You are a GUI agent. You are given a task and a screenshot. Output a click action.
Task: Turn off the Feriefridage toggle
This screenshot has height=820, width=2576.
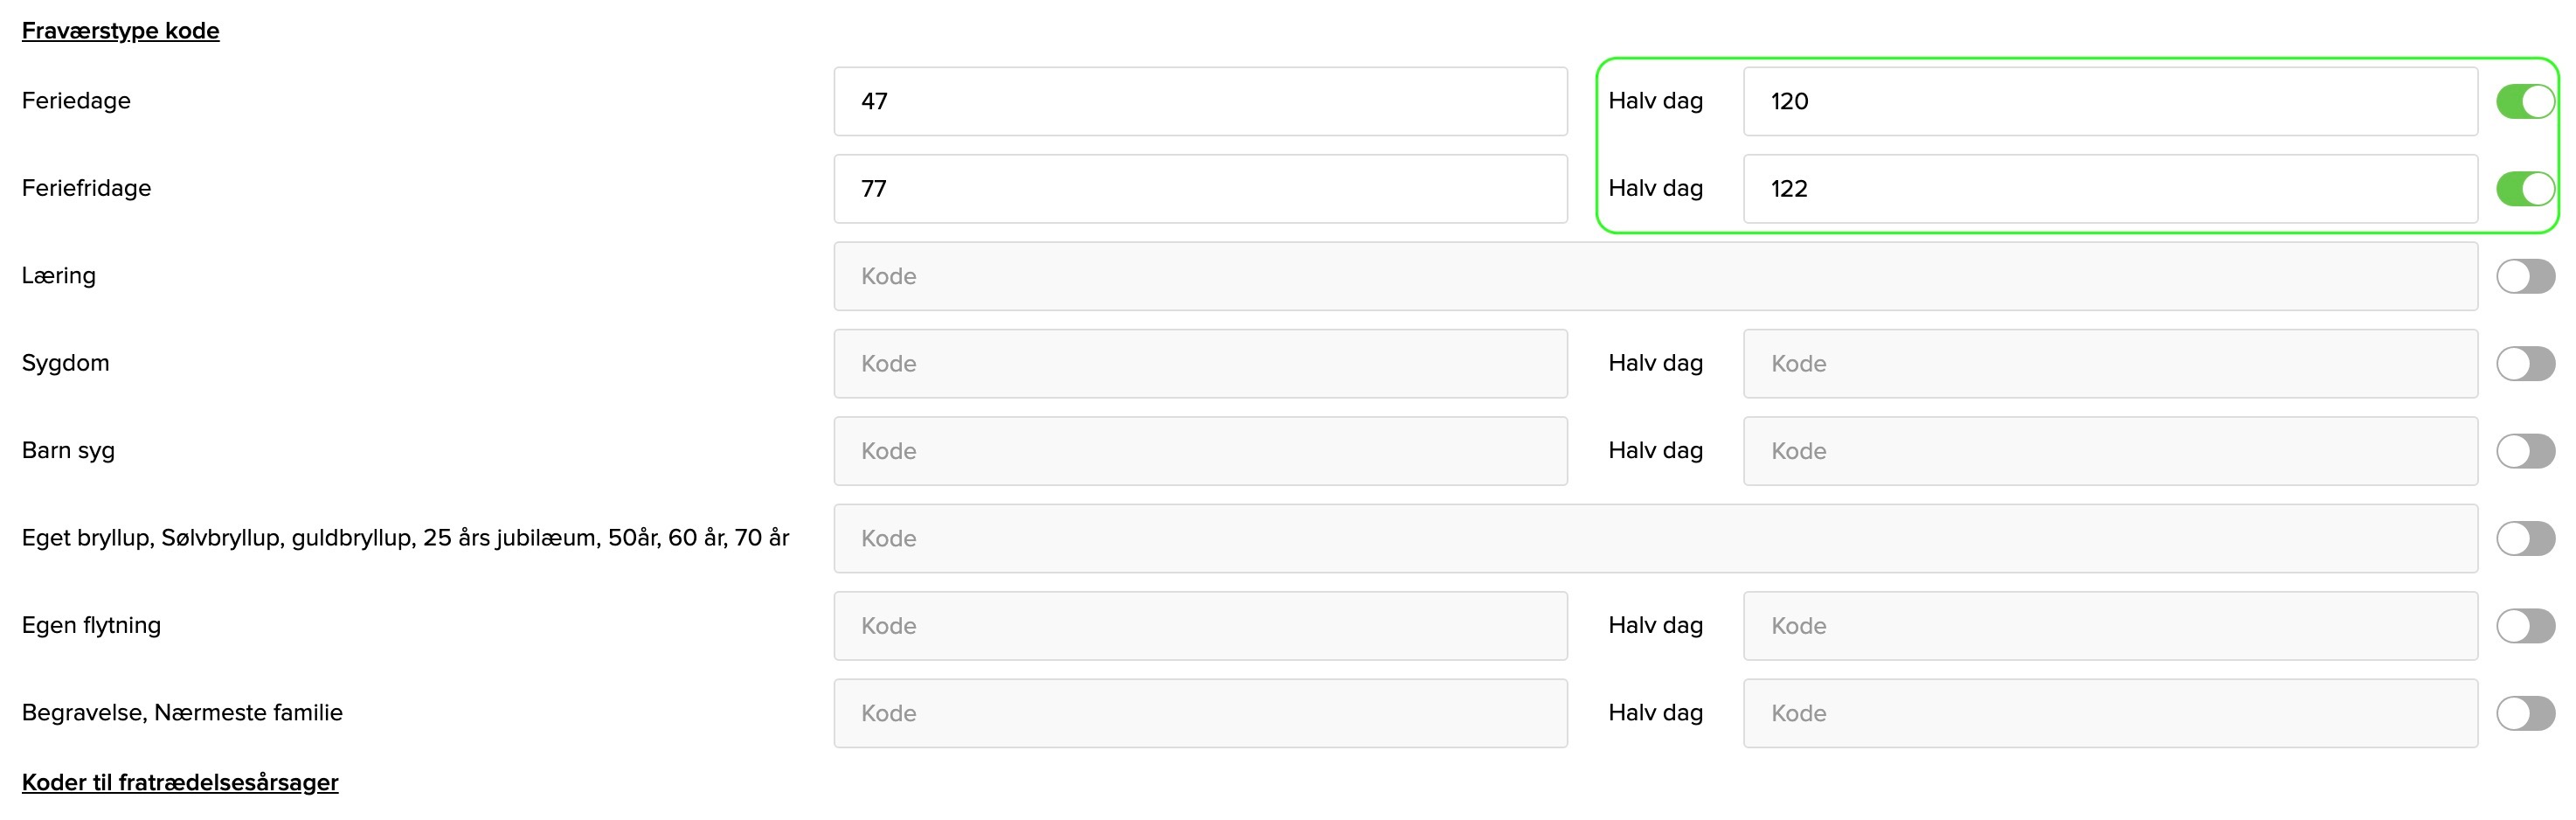[x=2525, y=189]
